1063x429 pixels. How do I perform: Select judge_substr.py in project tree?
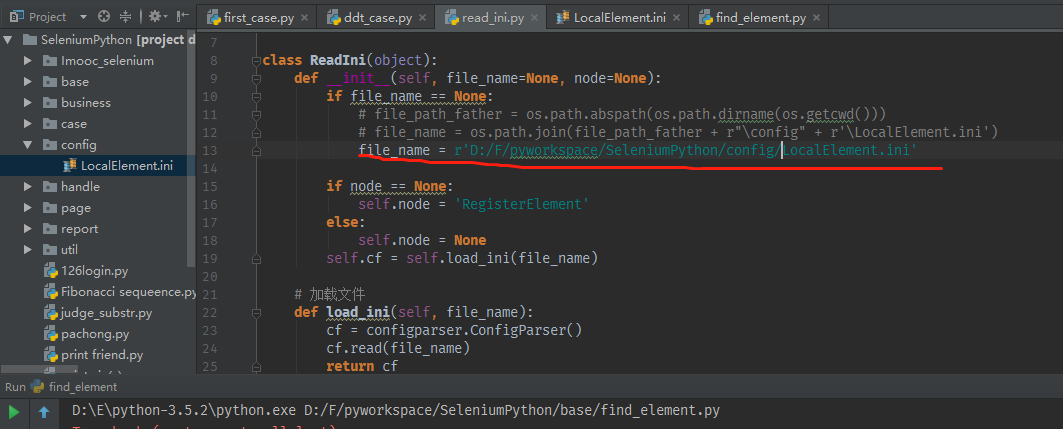pos(106,312)
